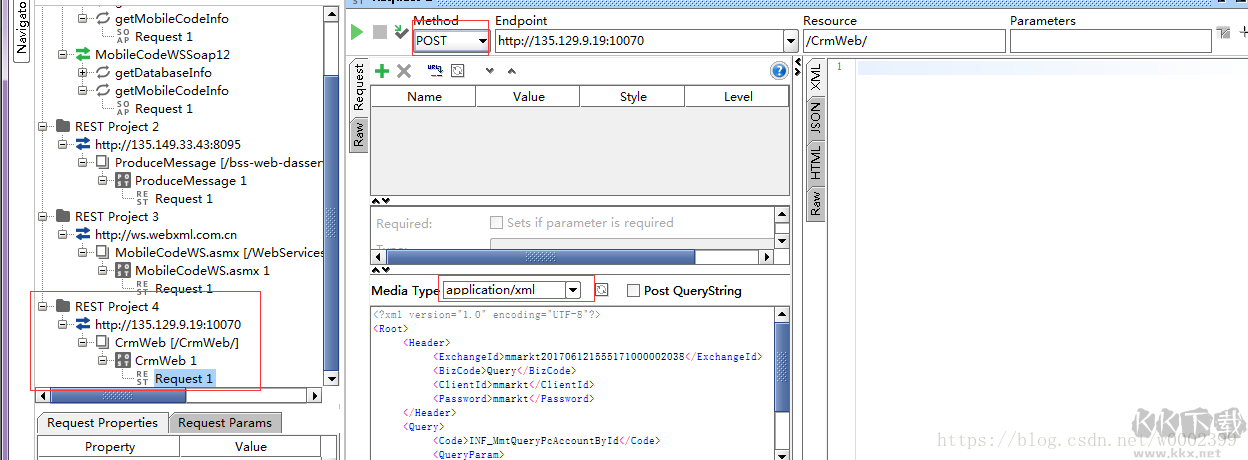Screen dimensions: 1248x460
Task: Enable the Post QueryString checkbox
Action: click(x=633, y=290)
